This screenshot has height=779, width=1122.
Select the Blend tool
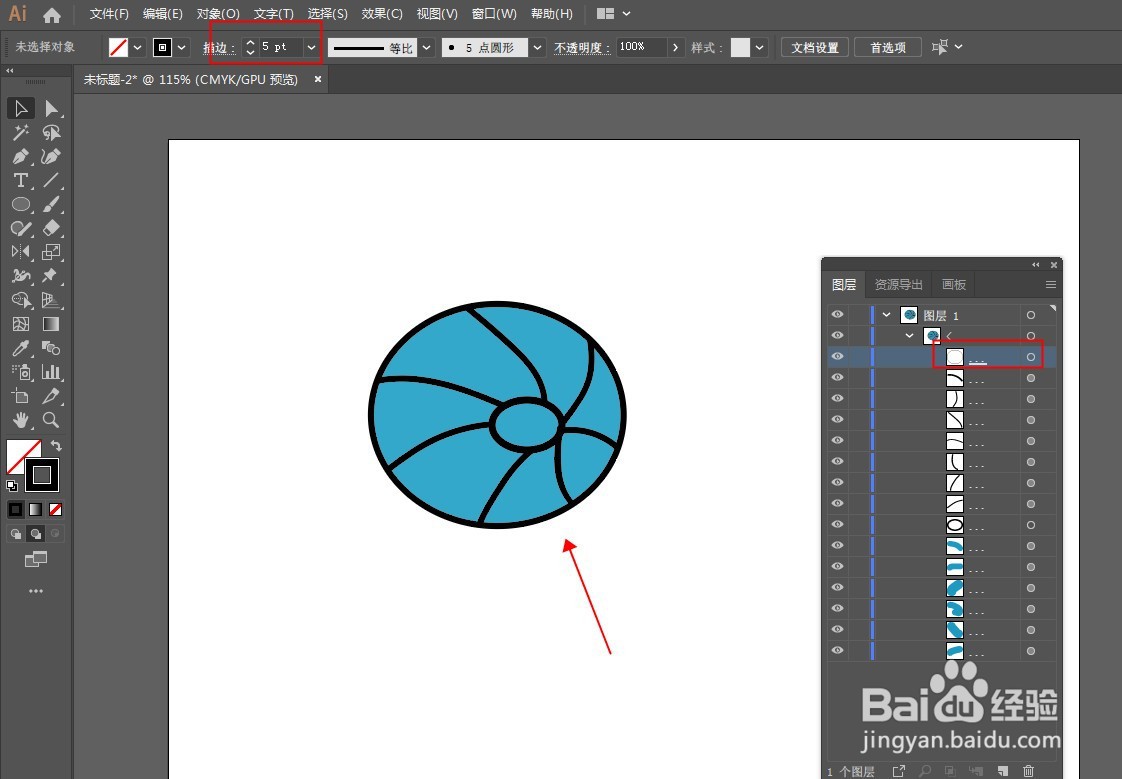point(51,348)
